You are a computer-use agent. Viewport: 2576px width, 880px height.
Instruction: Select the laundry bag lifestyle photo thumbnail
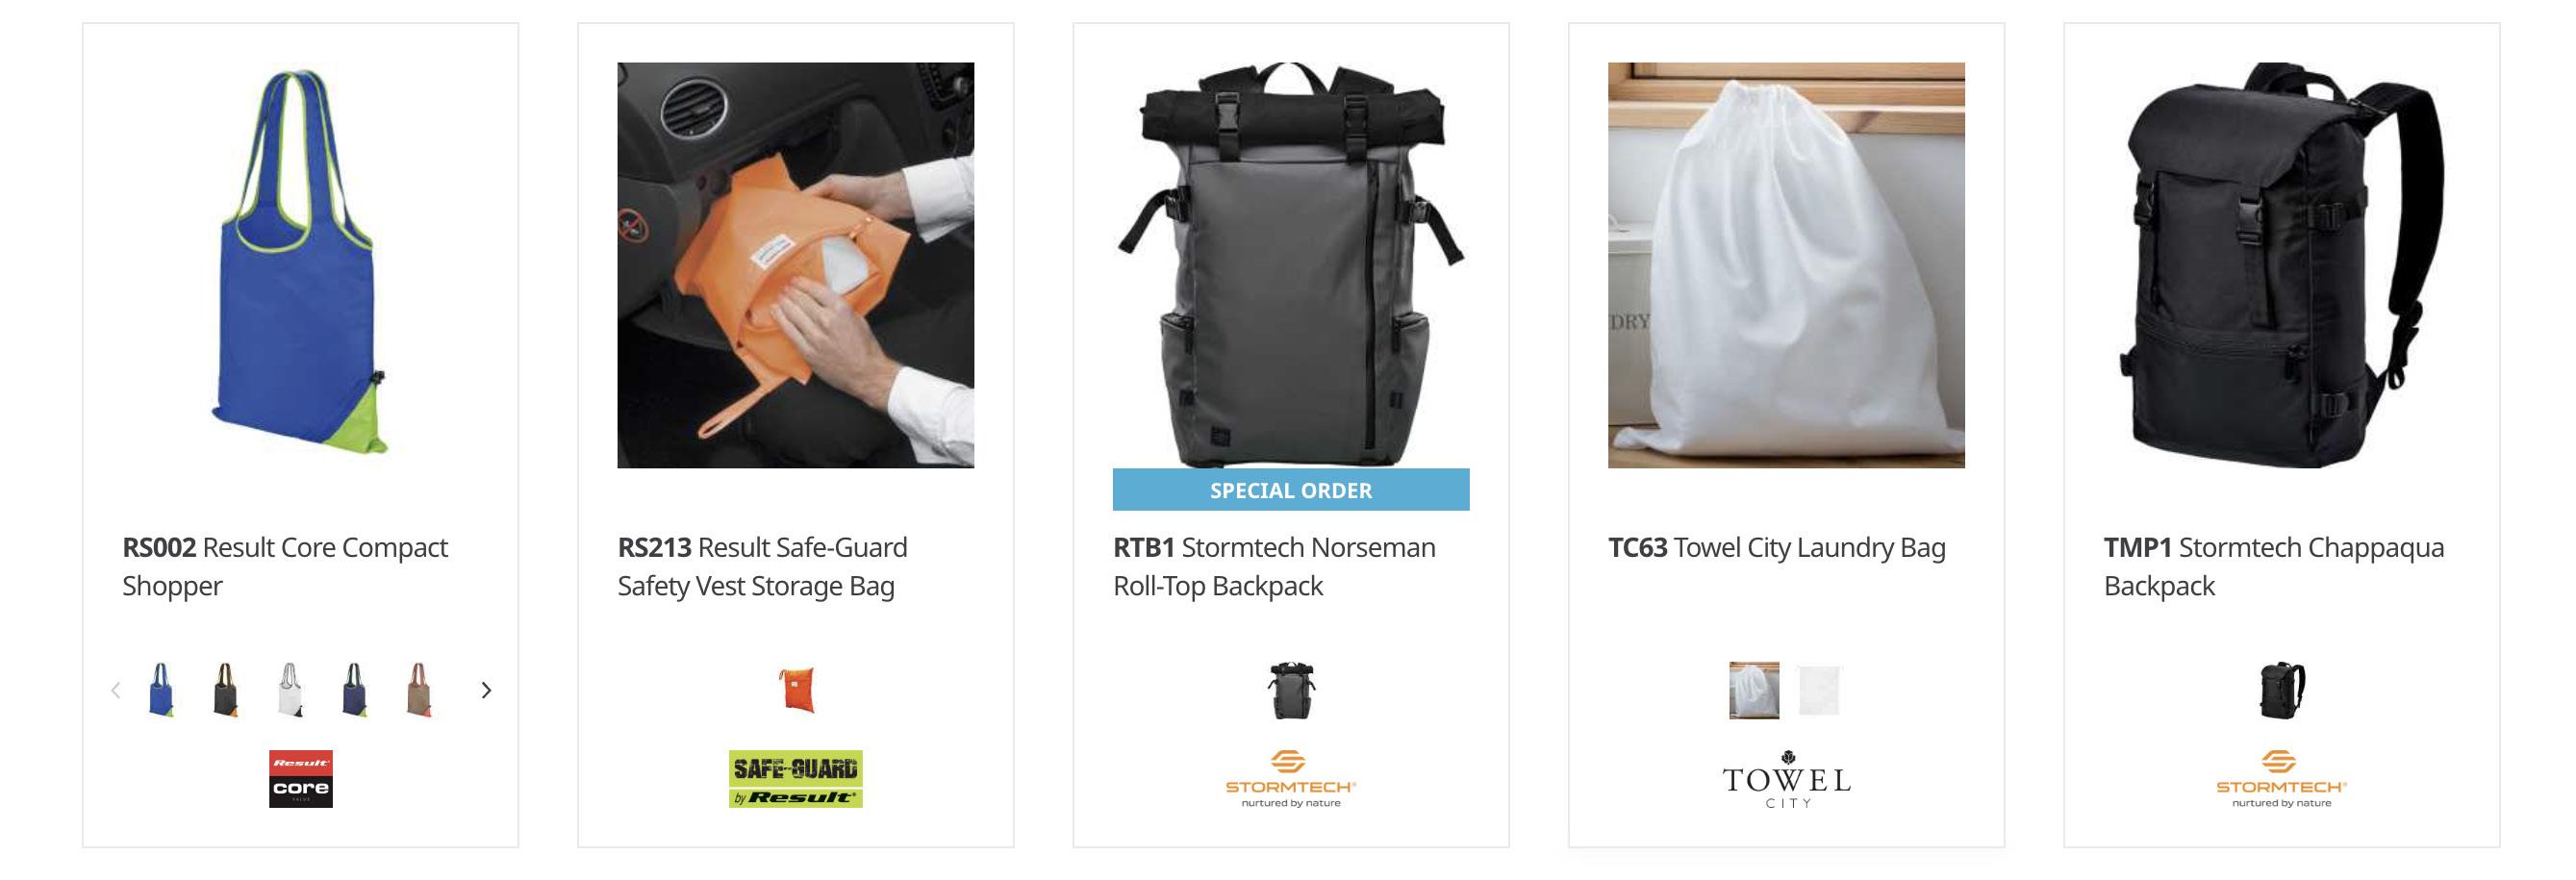pyautogui.click(x=1754, y=690)
